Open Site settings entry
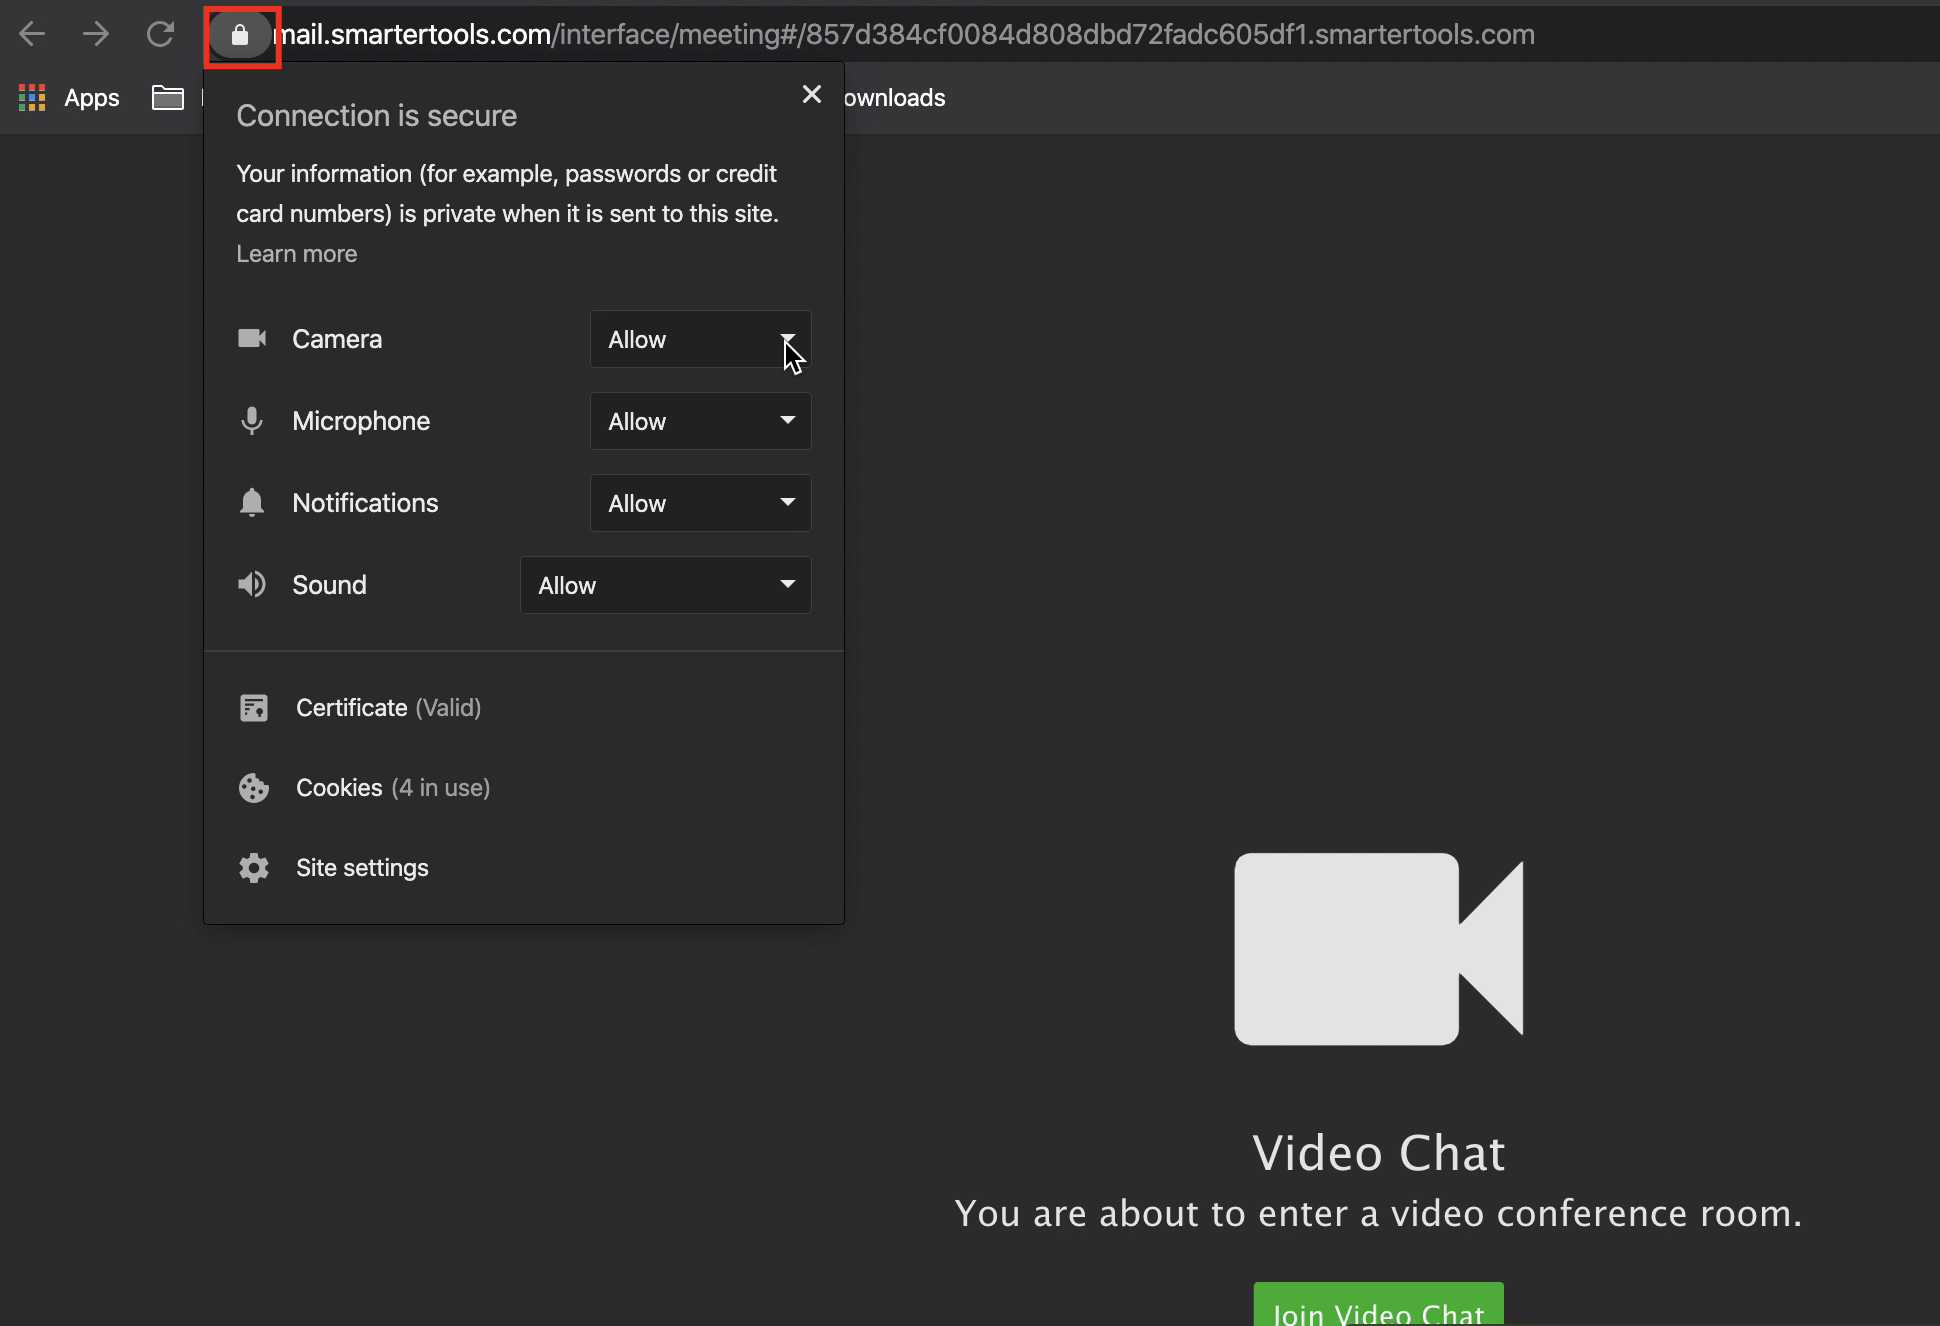The height and width of the screenshot is (1326, 1940). click(362, 868)
